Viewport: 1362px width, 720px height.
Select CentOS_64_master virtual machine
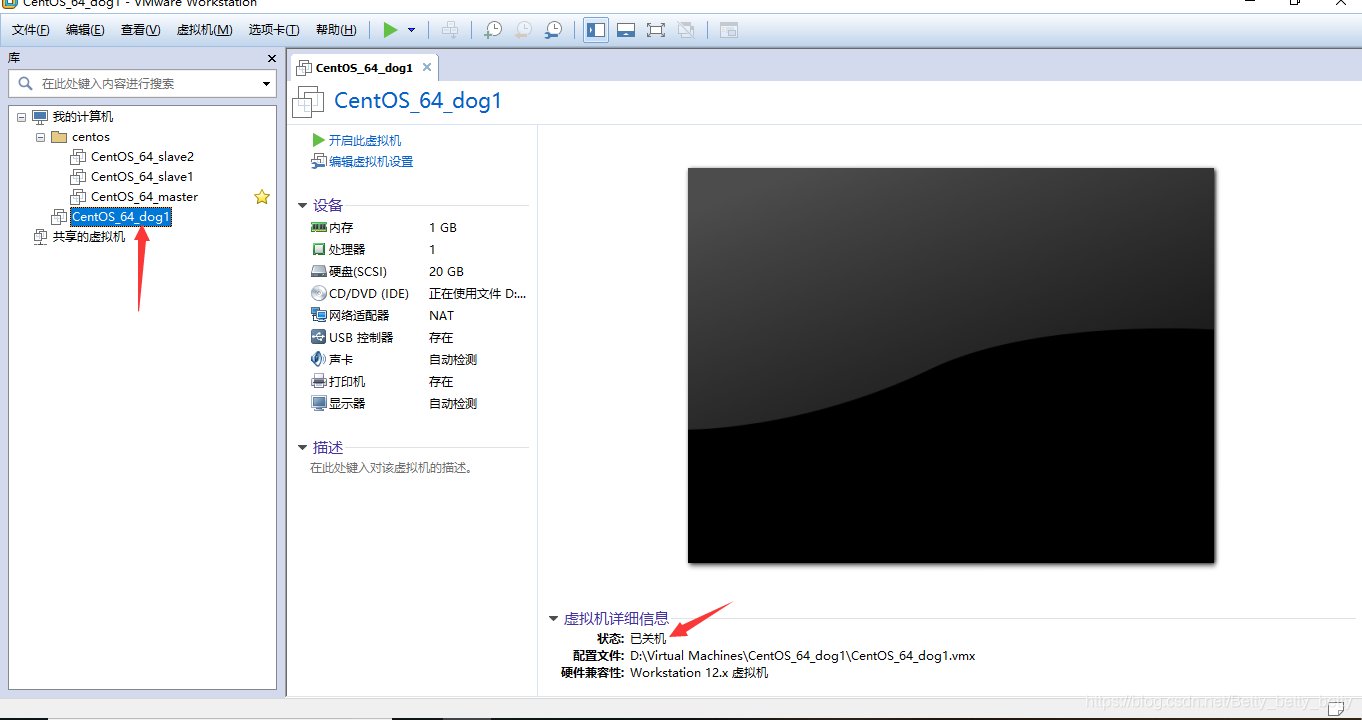point(144,197)
